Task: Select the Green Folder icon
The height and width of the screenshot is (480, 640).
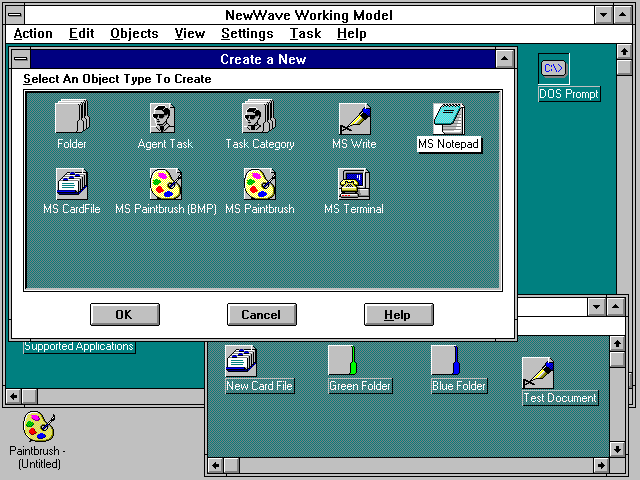Action: 344,361
